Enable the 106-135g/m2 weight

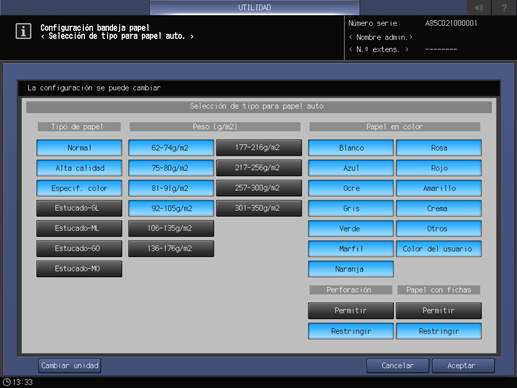click(x=171, y=228)
